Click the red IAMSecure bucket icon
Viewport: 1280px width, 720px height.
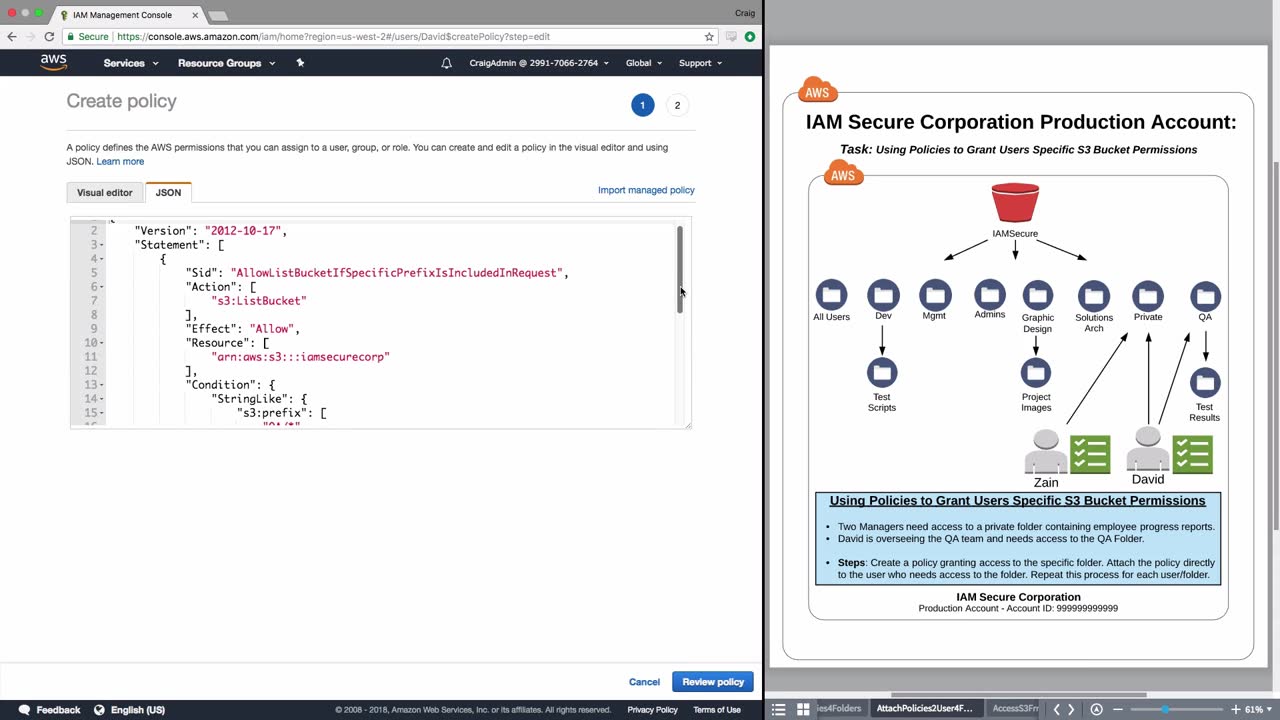1015,203
